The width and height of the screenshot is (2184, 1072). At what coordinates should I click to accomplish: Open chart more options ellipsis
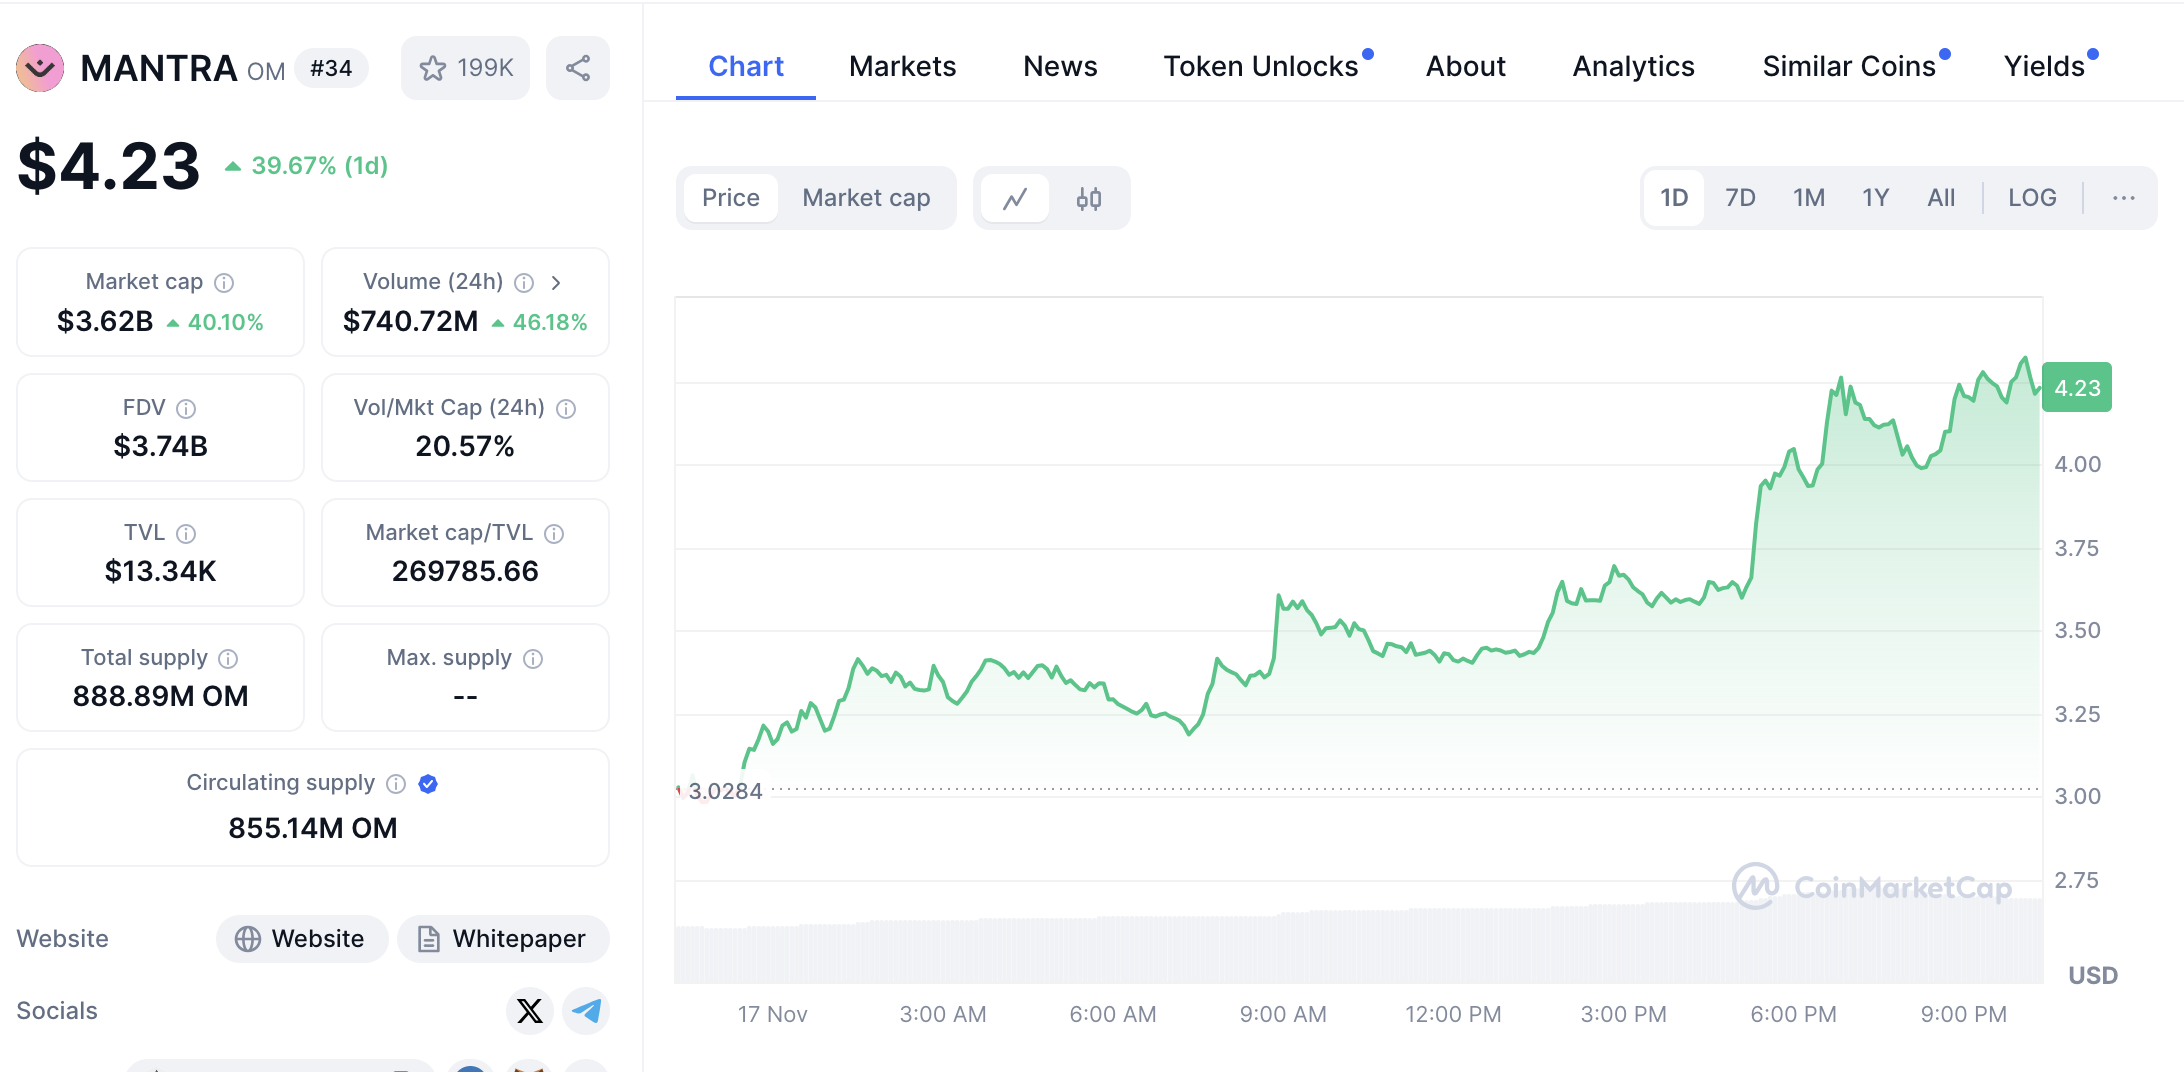coord(2124,198)
